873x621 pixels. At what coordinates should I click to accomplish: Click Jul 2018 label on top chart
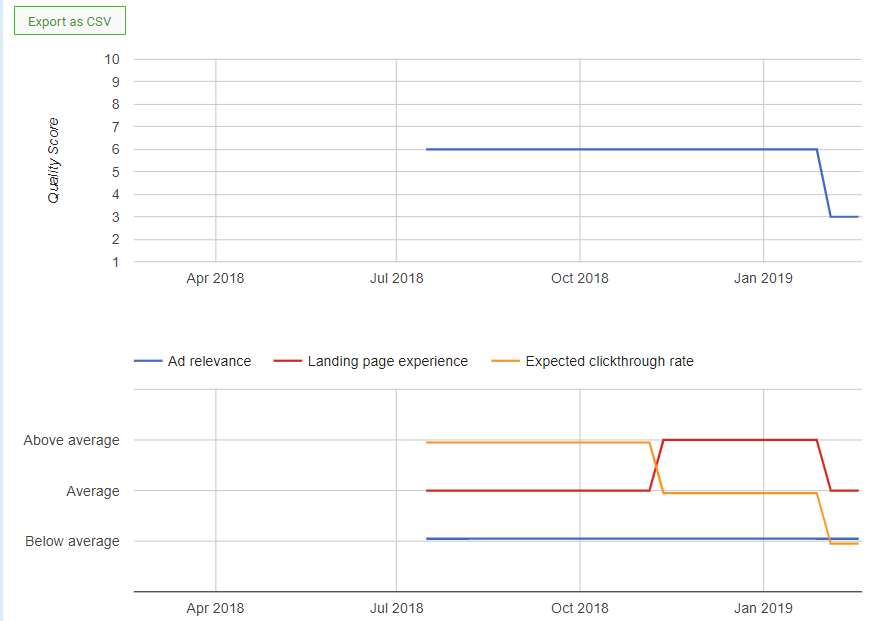[x=396, y=278]
